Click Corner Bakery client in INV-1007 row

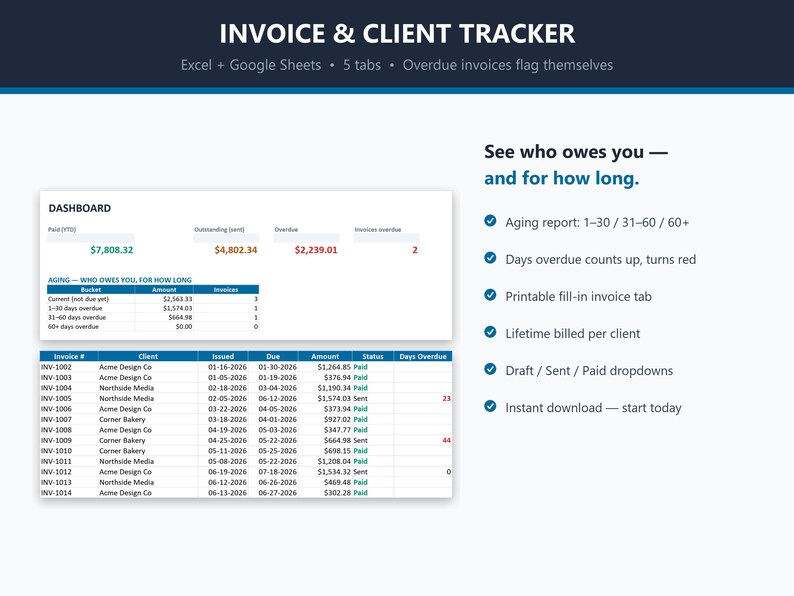click(122, 419)
